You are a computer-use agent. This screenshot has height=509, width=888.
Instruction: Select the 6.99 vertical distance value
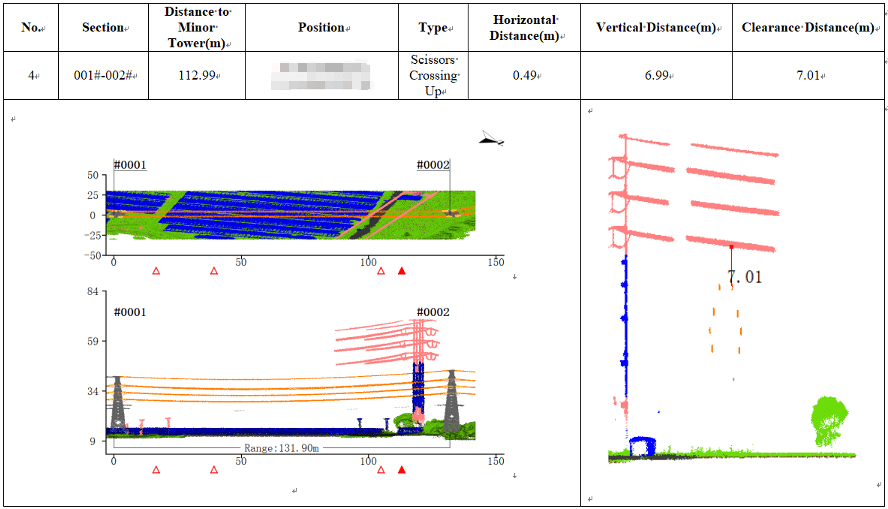pyautogui.click(x=656, y=75)
